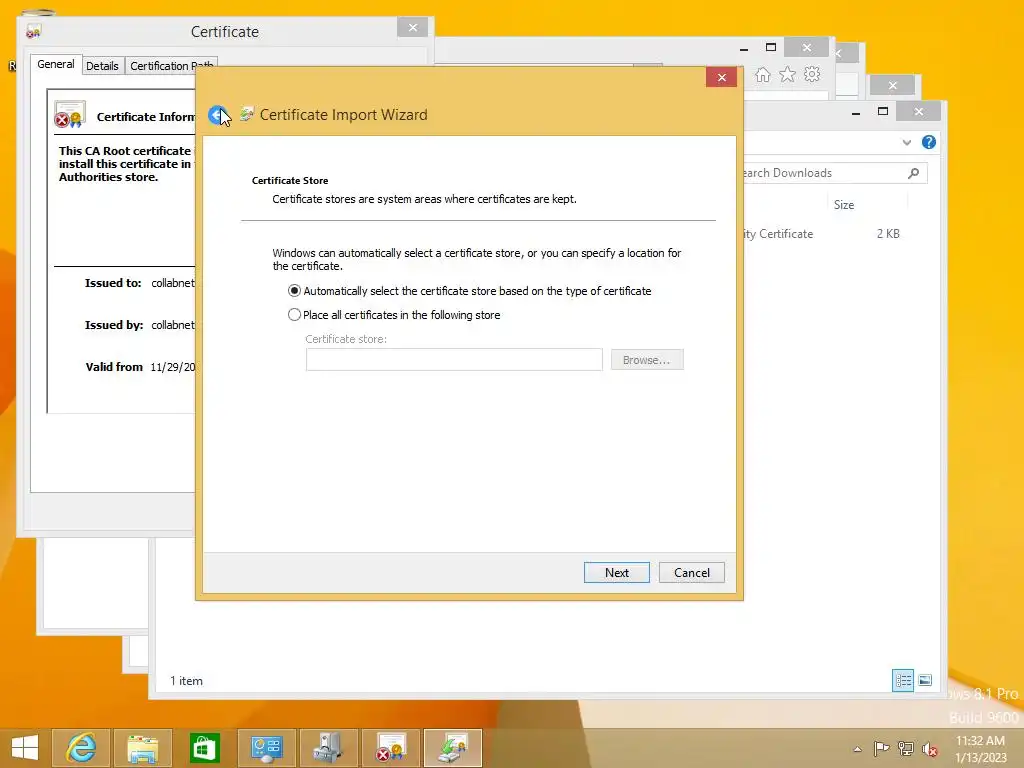The height and width of the screenshot is (768, 1024).
Task: Open network tray icon
Action: (x=906, y=748)
